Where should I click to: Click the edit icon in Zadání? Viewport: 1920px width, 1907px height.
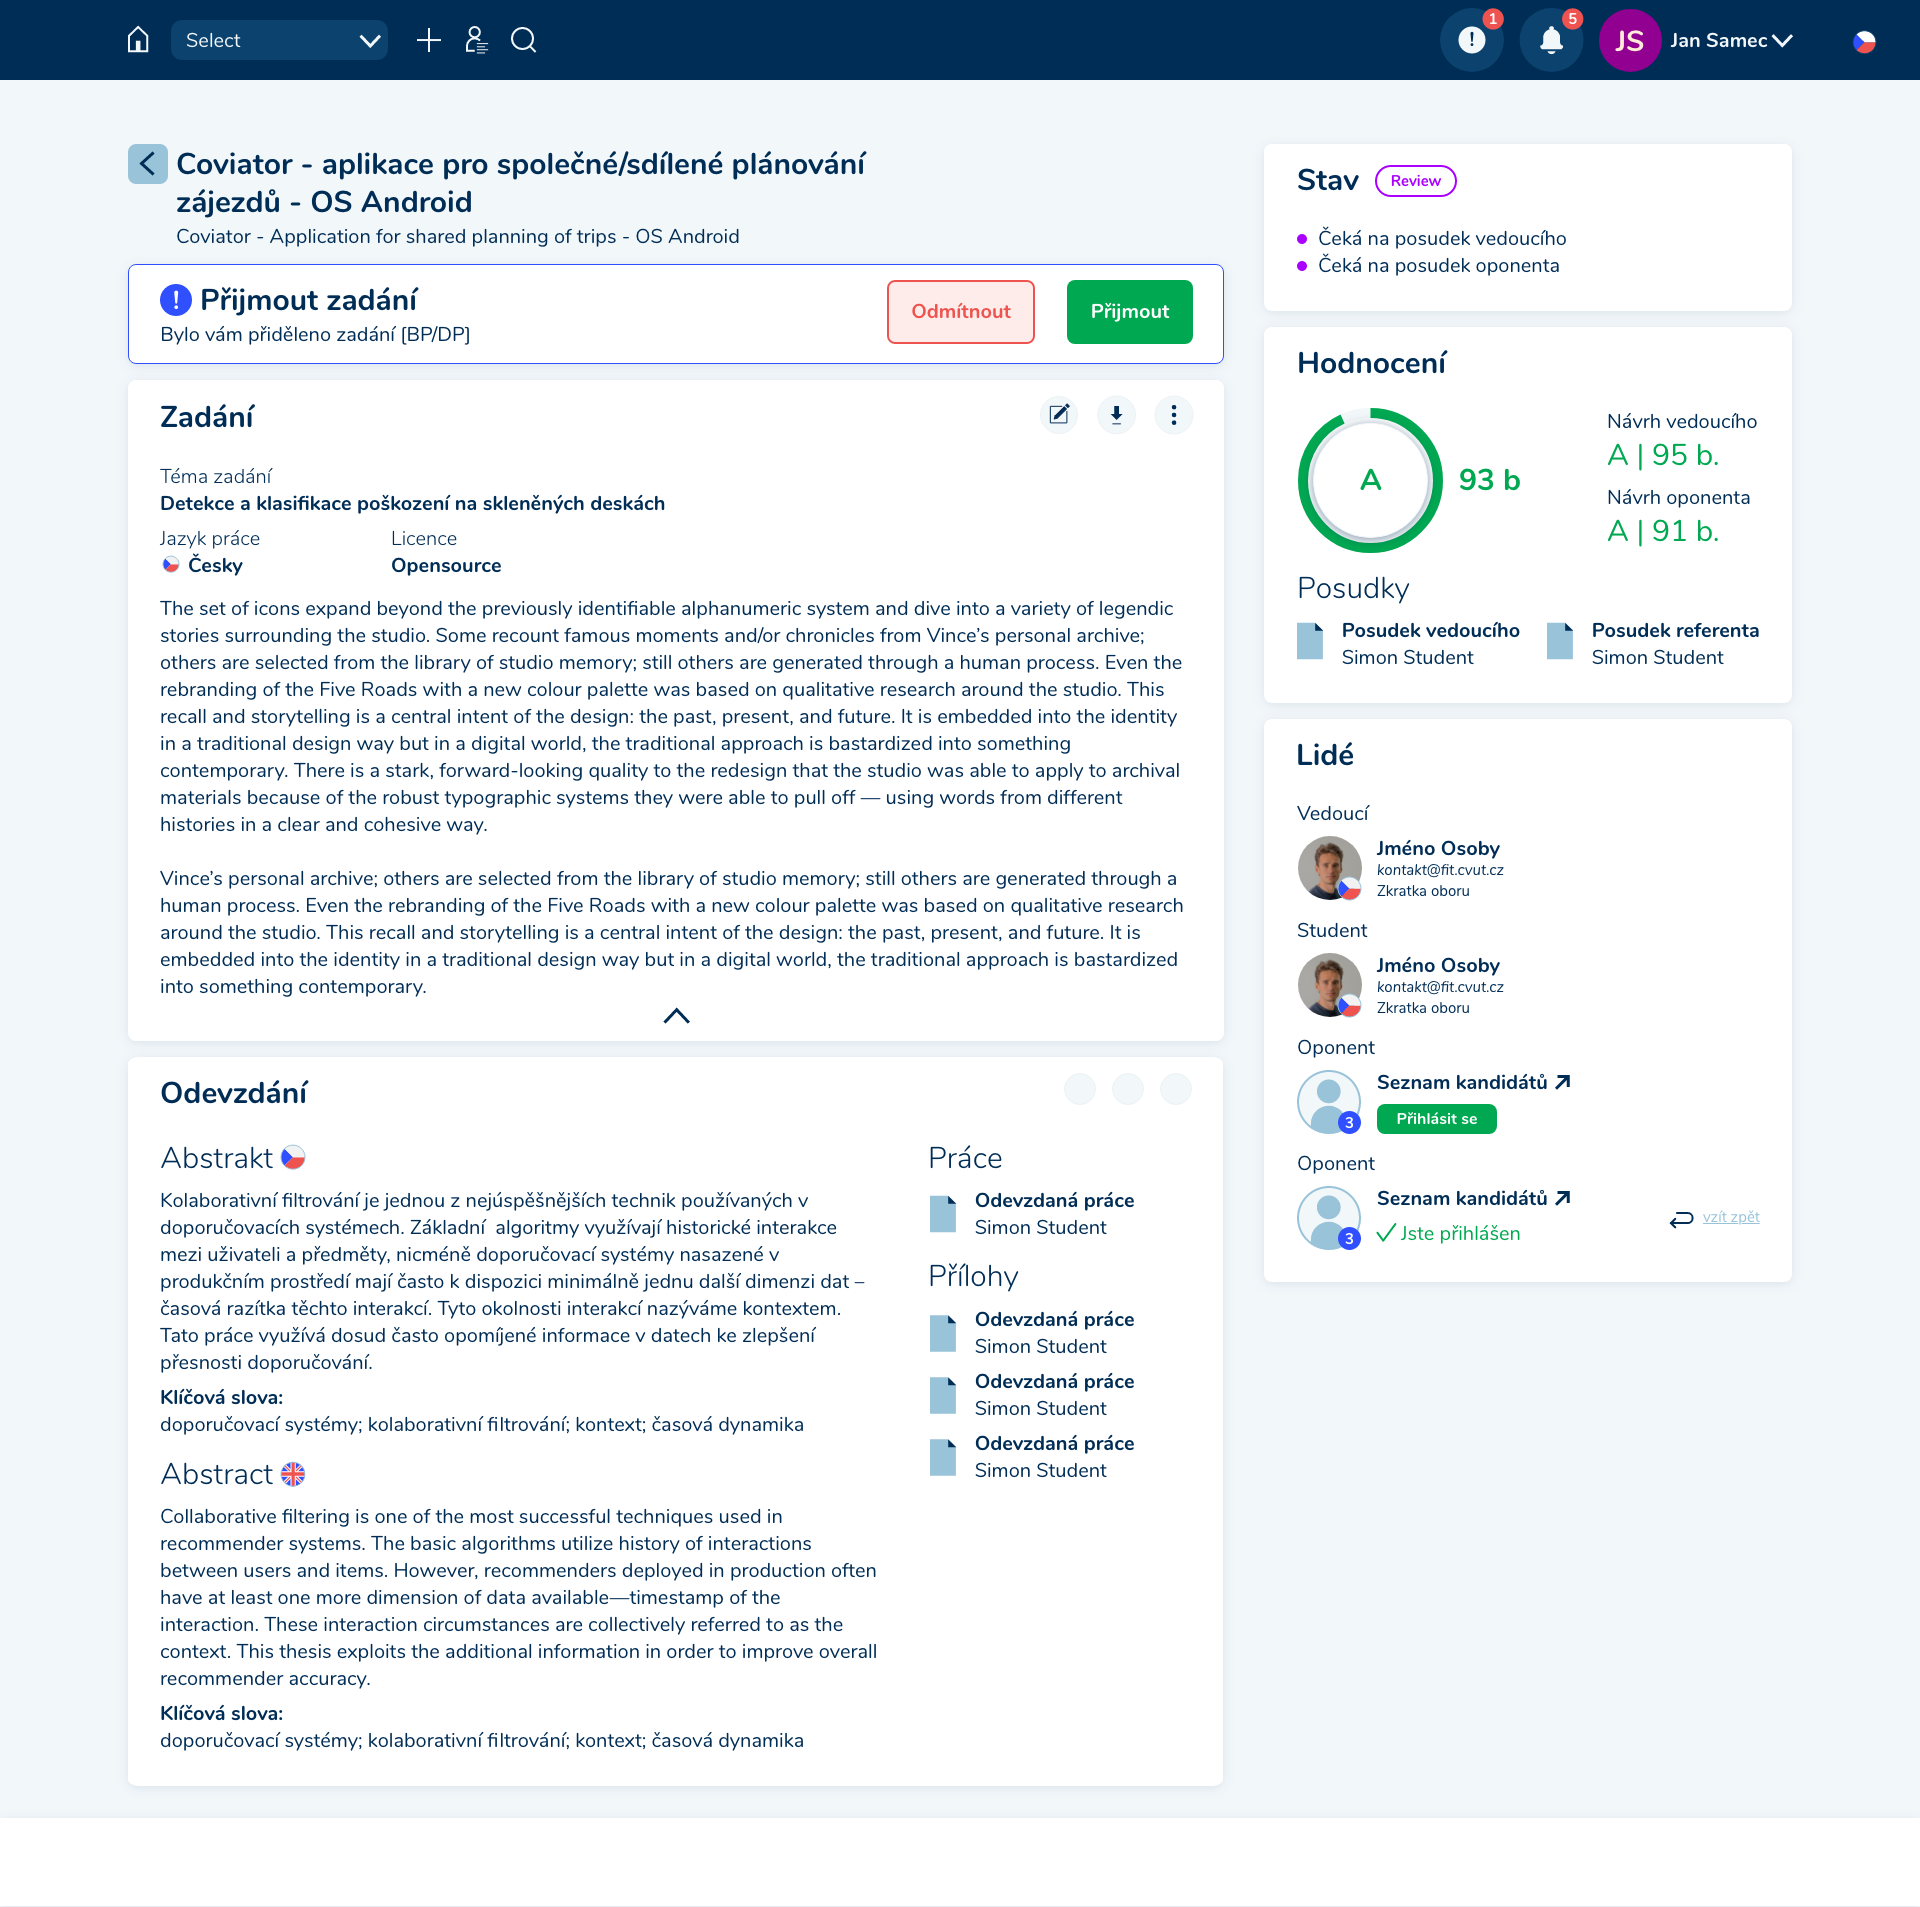point(1059,414)
